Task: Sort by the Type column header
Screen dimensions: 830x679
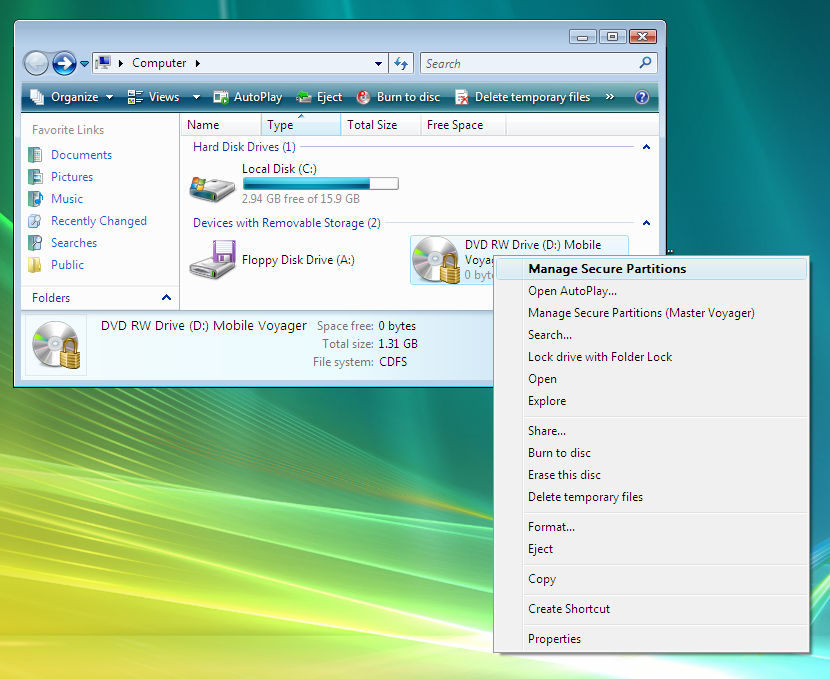Action: (x=301, y=125)
